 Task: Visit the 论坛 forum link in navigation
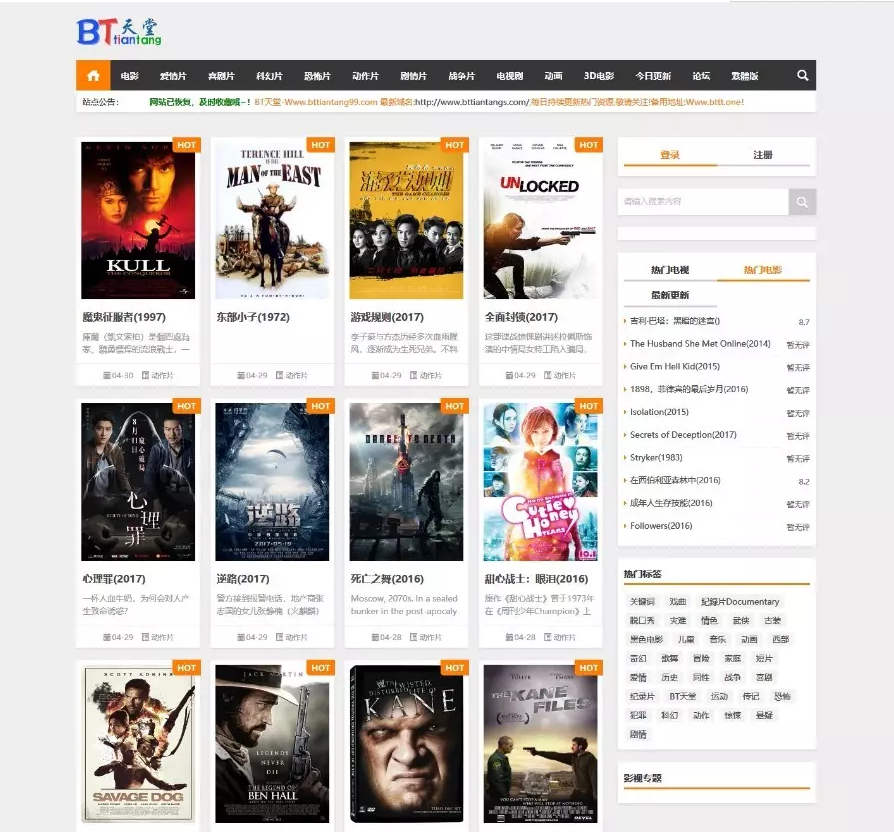point(701,76)
